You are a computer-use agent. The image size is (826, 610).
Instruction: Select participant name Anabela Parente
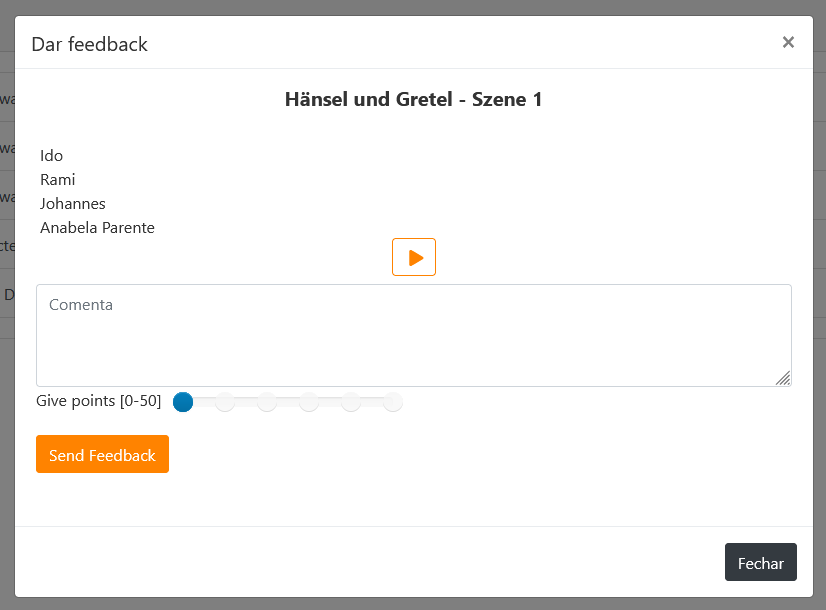pyautogui.click(x=97, y=228)
